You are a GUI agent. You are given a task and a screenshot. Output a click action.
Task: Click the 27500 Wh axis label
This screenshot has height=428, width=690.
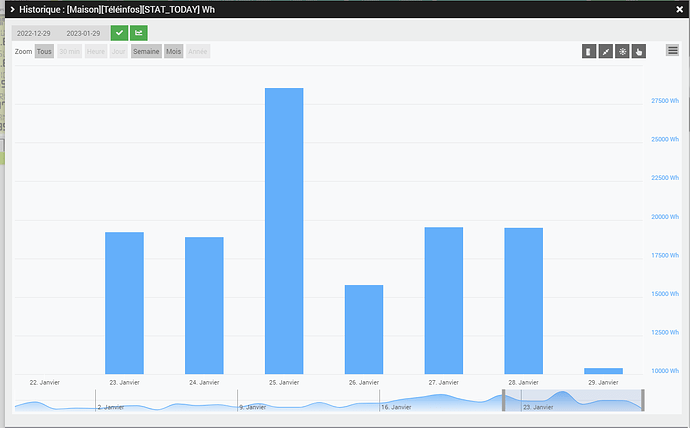coord(665,101)
